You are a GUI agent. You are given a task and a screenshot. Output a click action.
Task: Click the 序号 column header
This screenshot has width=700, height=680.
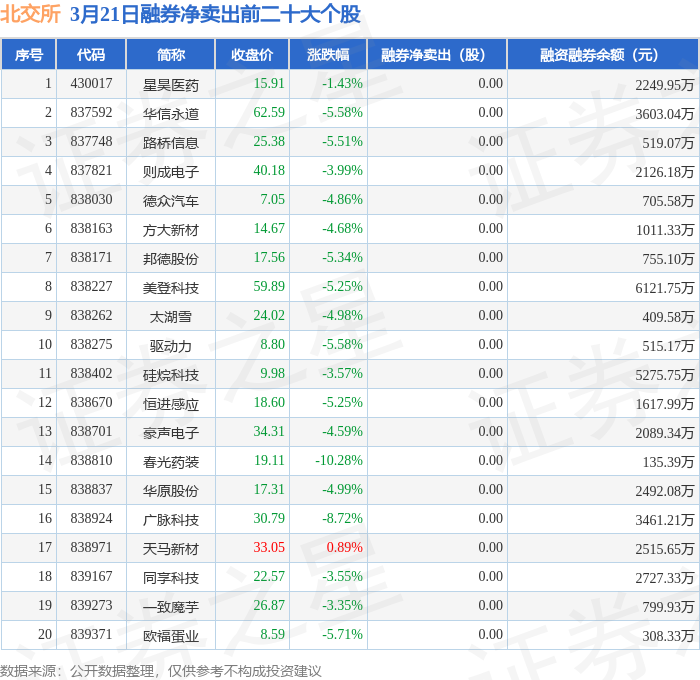pyautogui.click(x=29, y=55)
